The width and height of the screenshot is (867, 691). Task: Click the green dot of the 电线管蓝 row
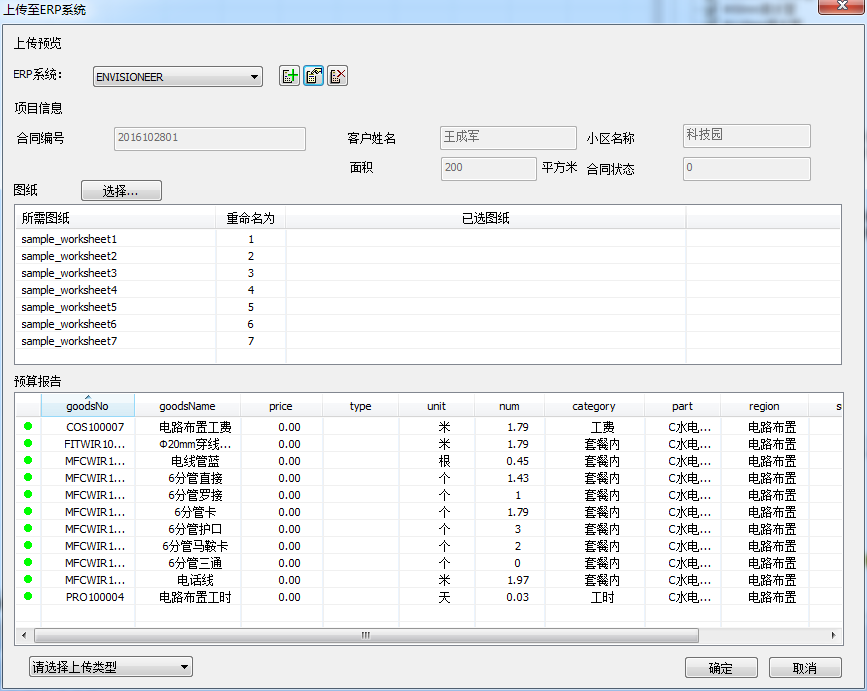coord(28,460)
